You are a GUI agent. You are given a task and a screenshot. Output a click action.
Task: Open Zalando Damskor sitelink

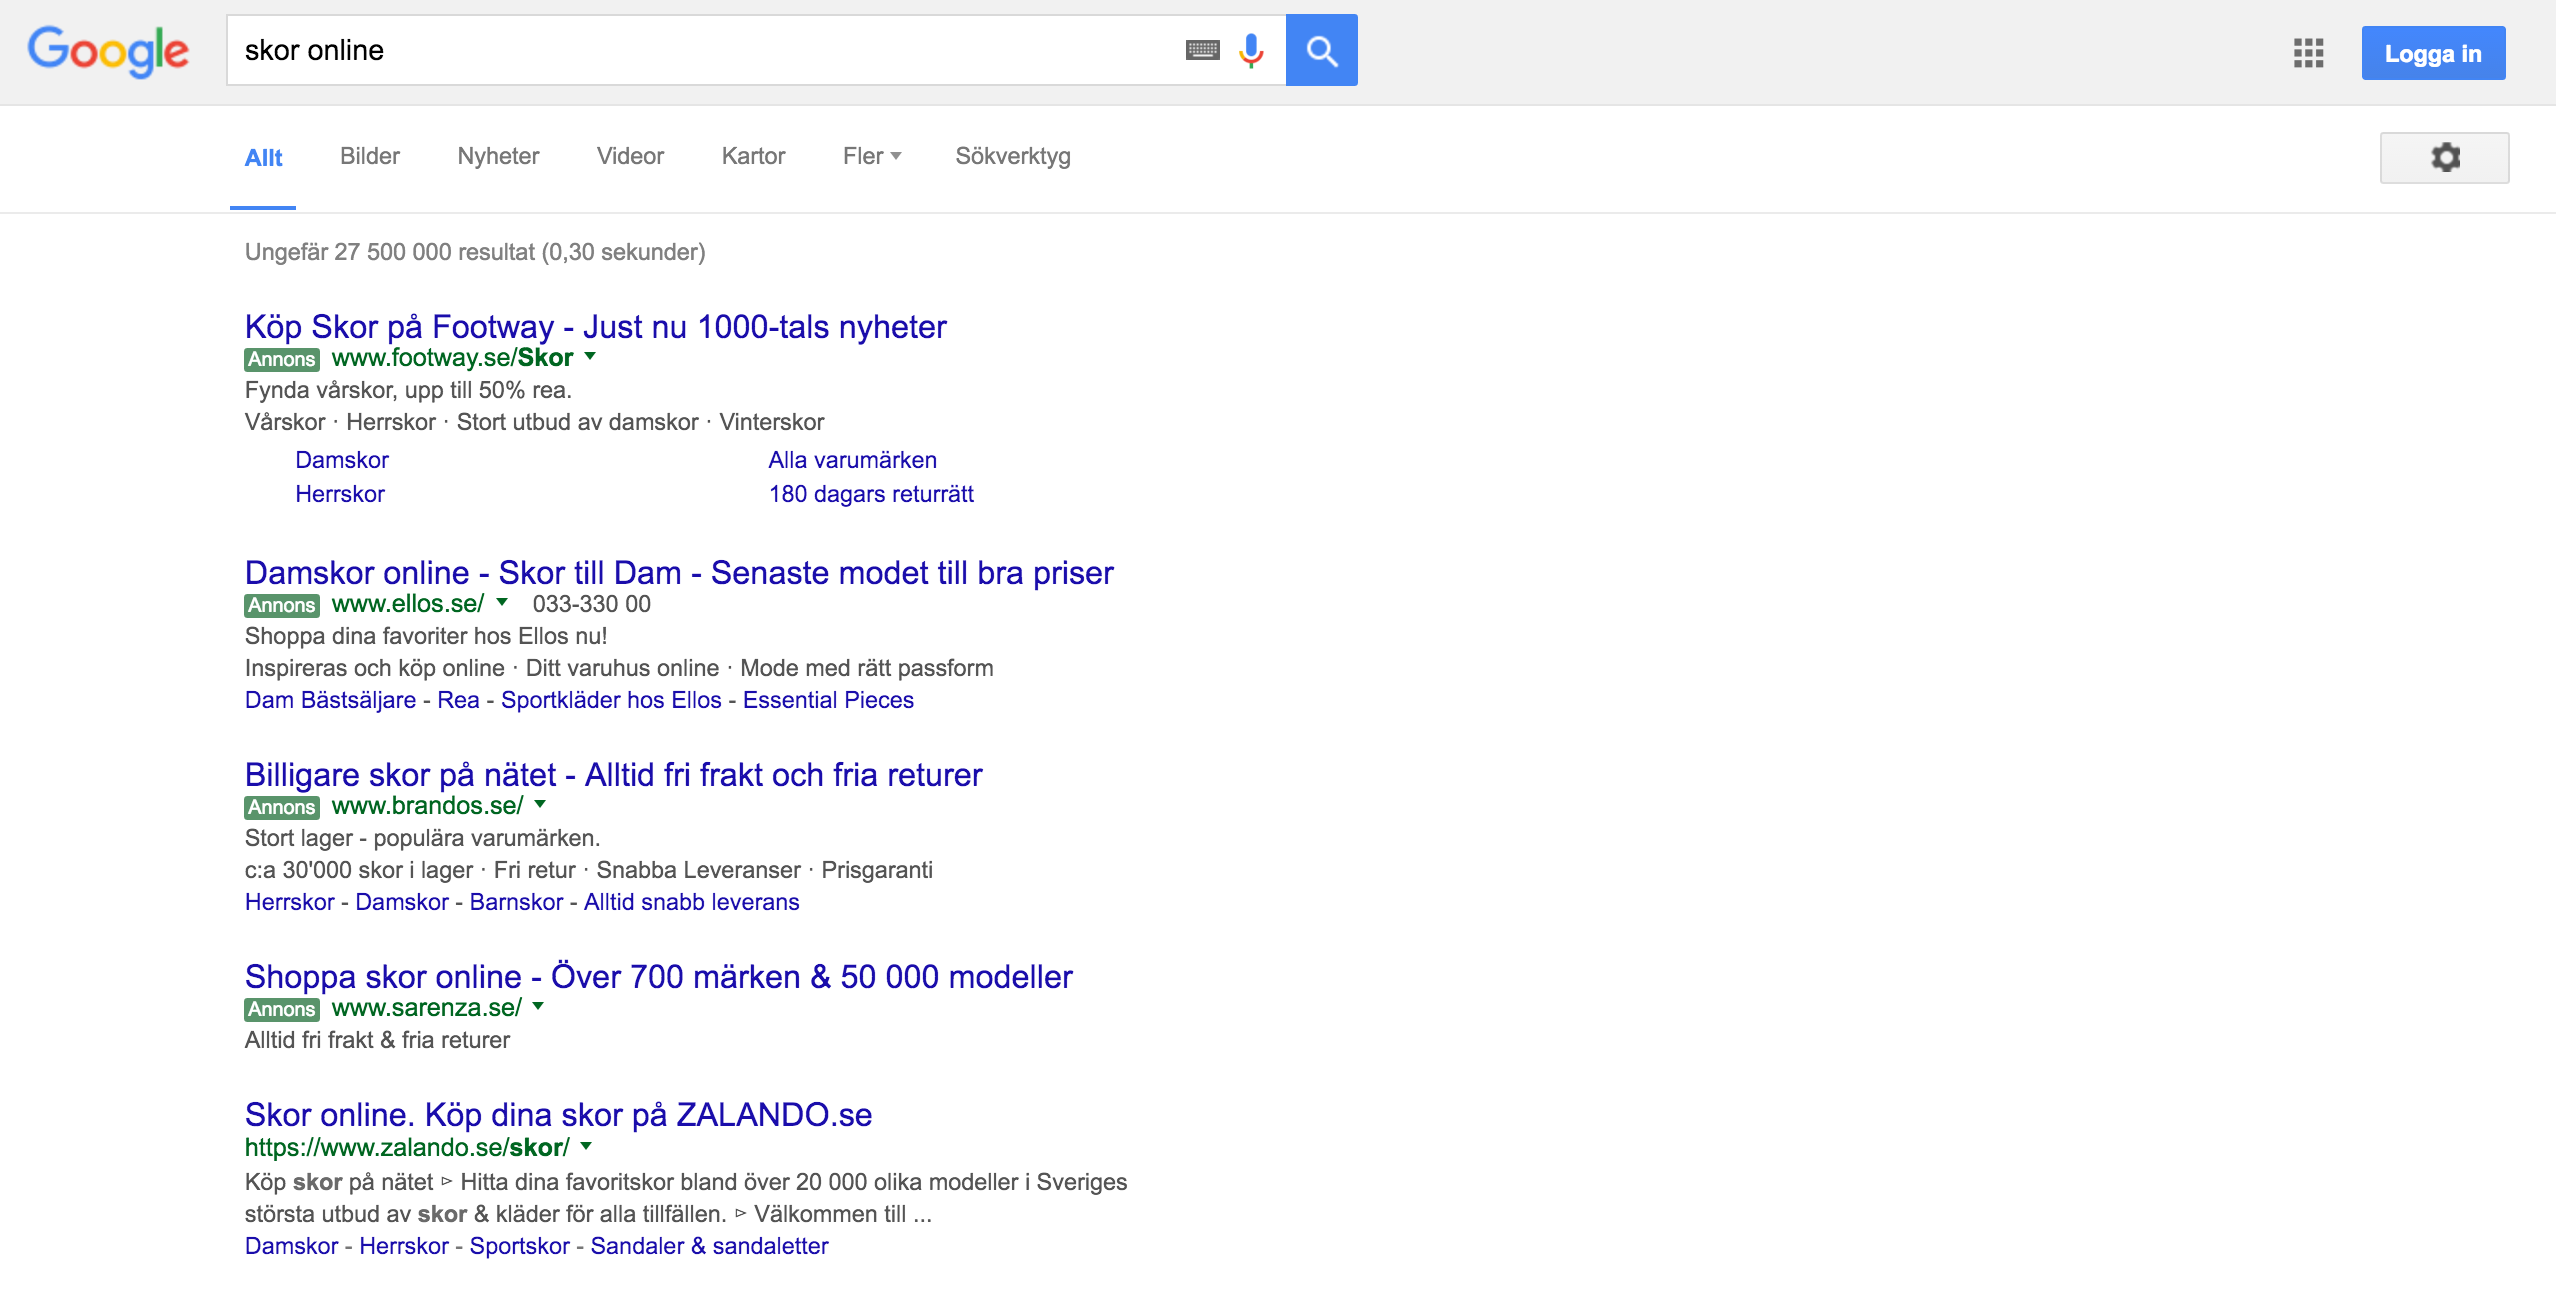click(x=292, y=1246)
